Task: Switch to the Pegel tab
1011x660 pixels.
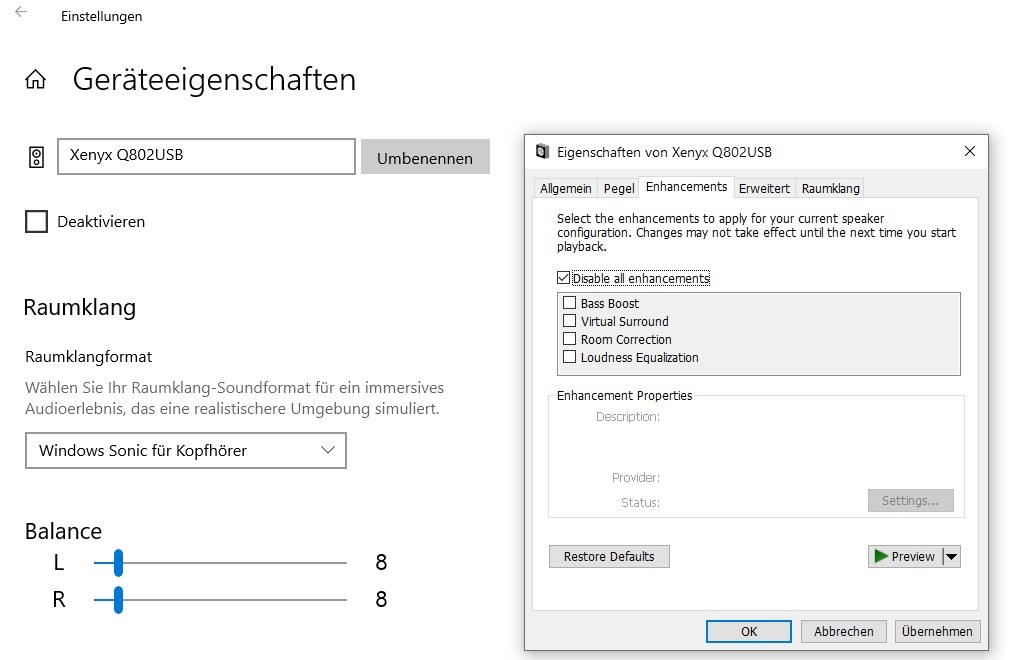Action: pos(619,188)
